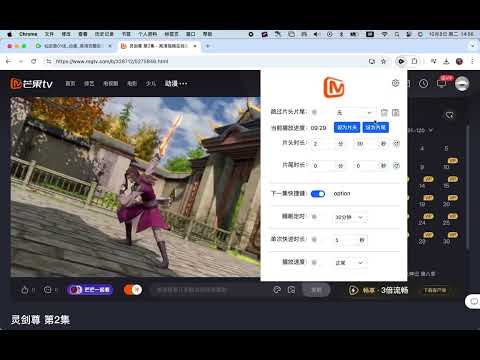Expand the episode range dropdown 91-120
Viewport: 480px width, 360px height.
coord(421,130)
